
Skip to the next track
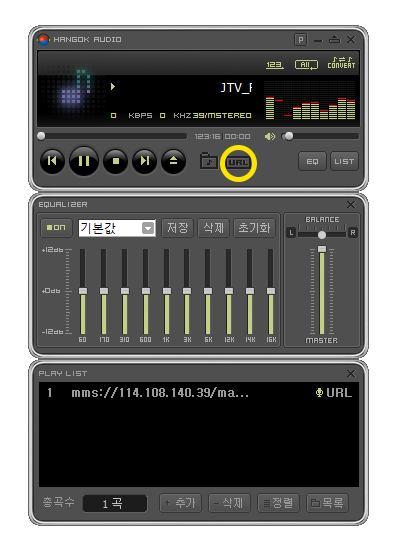click(x=144, y=161)
